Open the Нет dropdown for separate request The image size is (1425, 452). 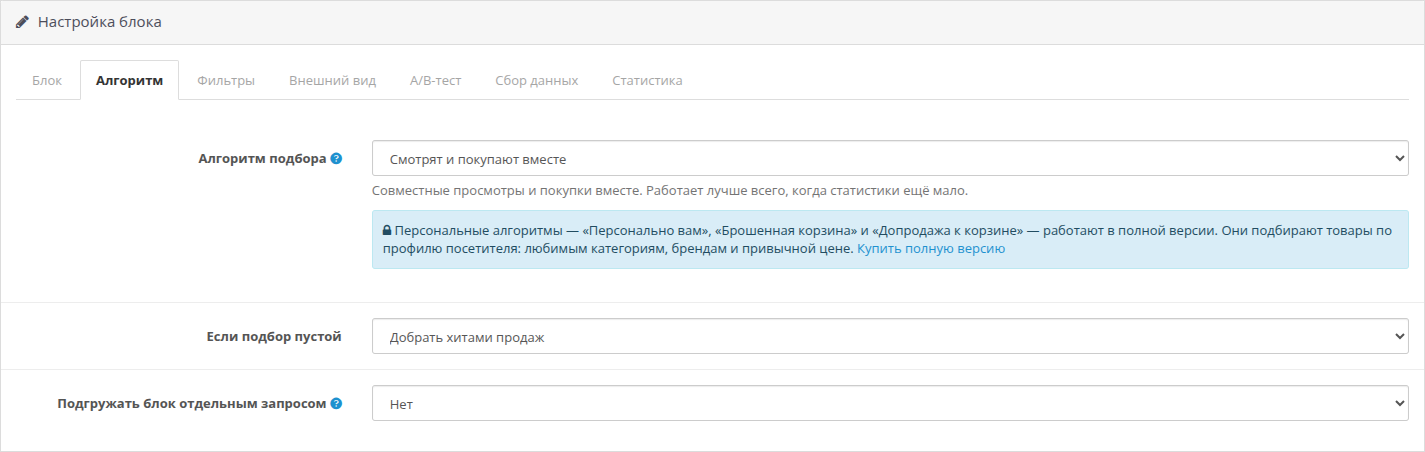click(890, 404)
